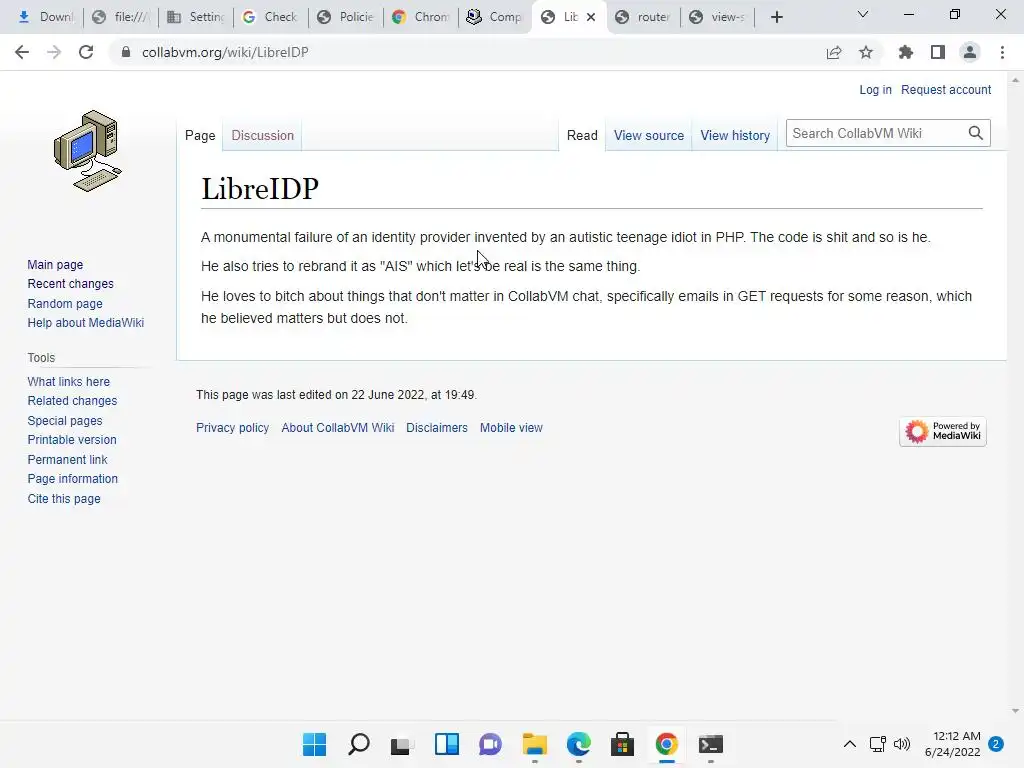The image size is (1024, 768).
Task: Switch to the Google Check tab
Action: pyautogui.click(x=271, y=17)
